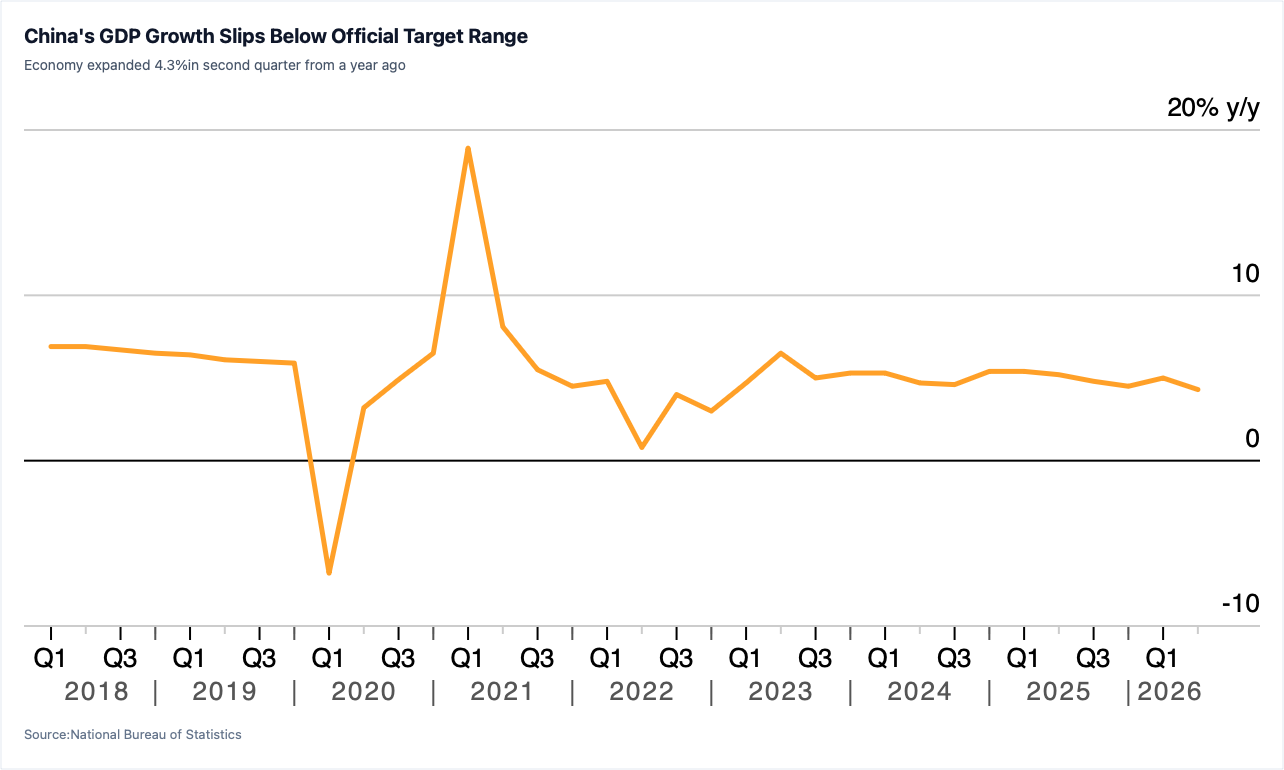Click the '20% y/y' axis label
1284x770 pixels.
pos(1213,109)
